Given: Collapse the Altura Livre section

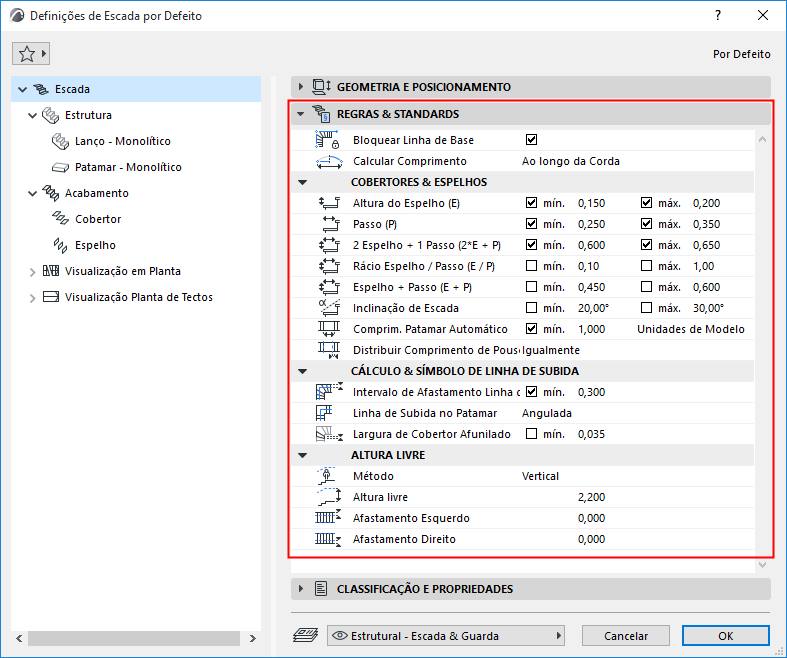Looking at the screenshot, I should click(303, 456).
